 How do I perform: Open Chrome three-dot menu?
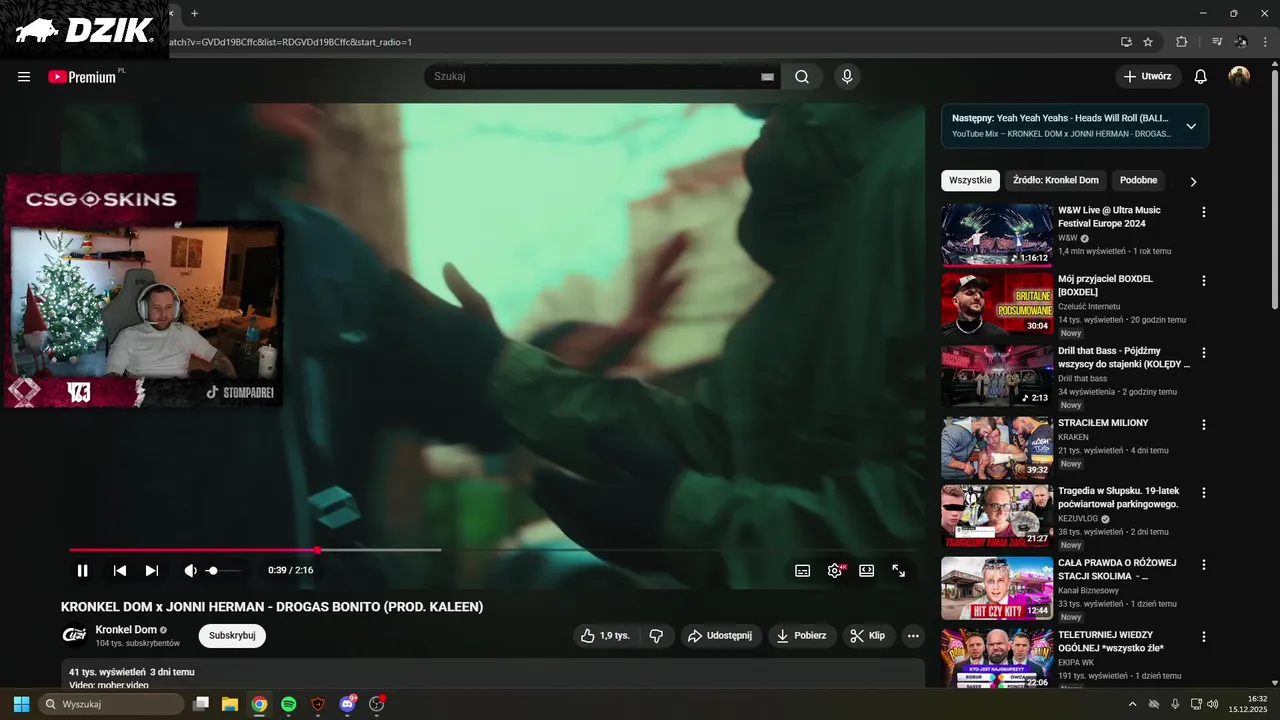coord(1265,42)
